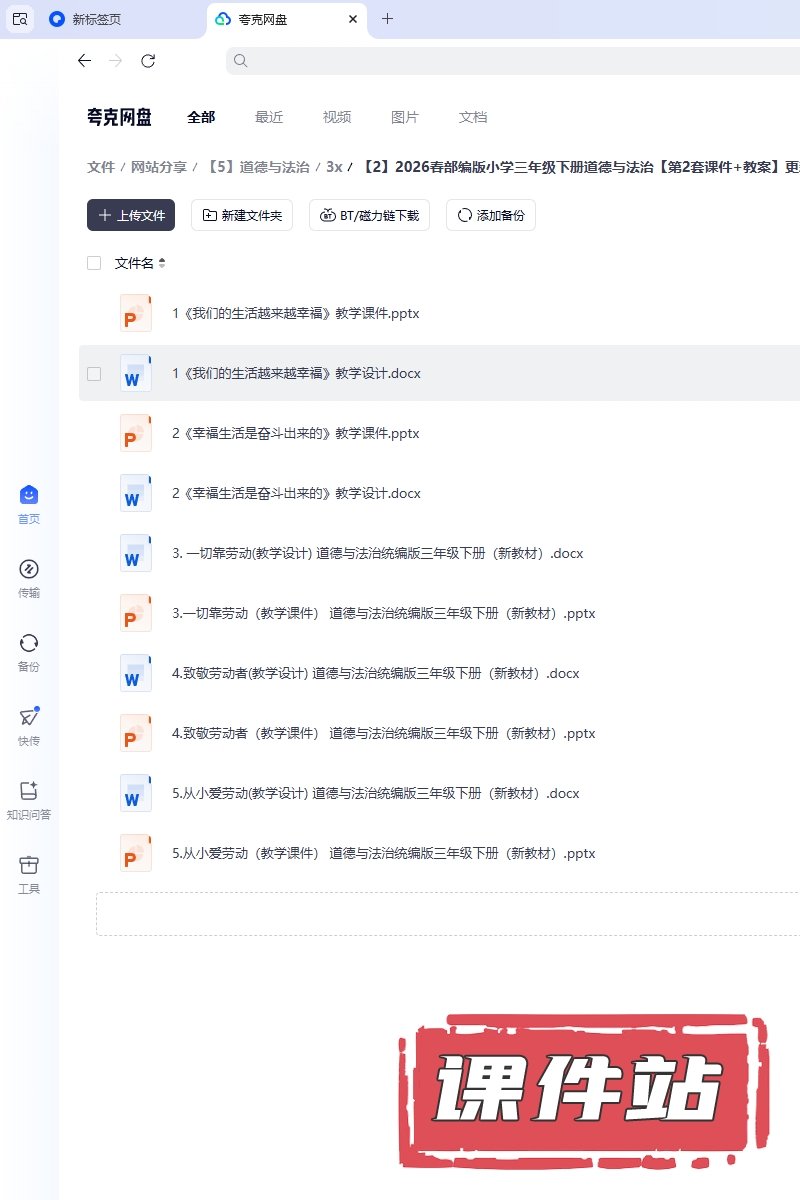Open the 传输 transfer icon in sidebar
Image resolution: width=800 pixels, height=1200 pixels.
pos(29,570)
